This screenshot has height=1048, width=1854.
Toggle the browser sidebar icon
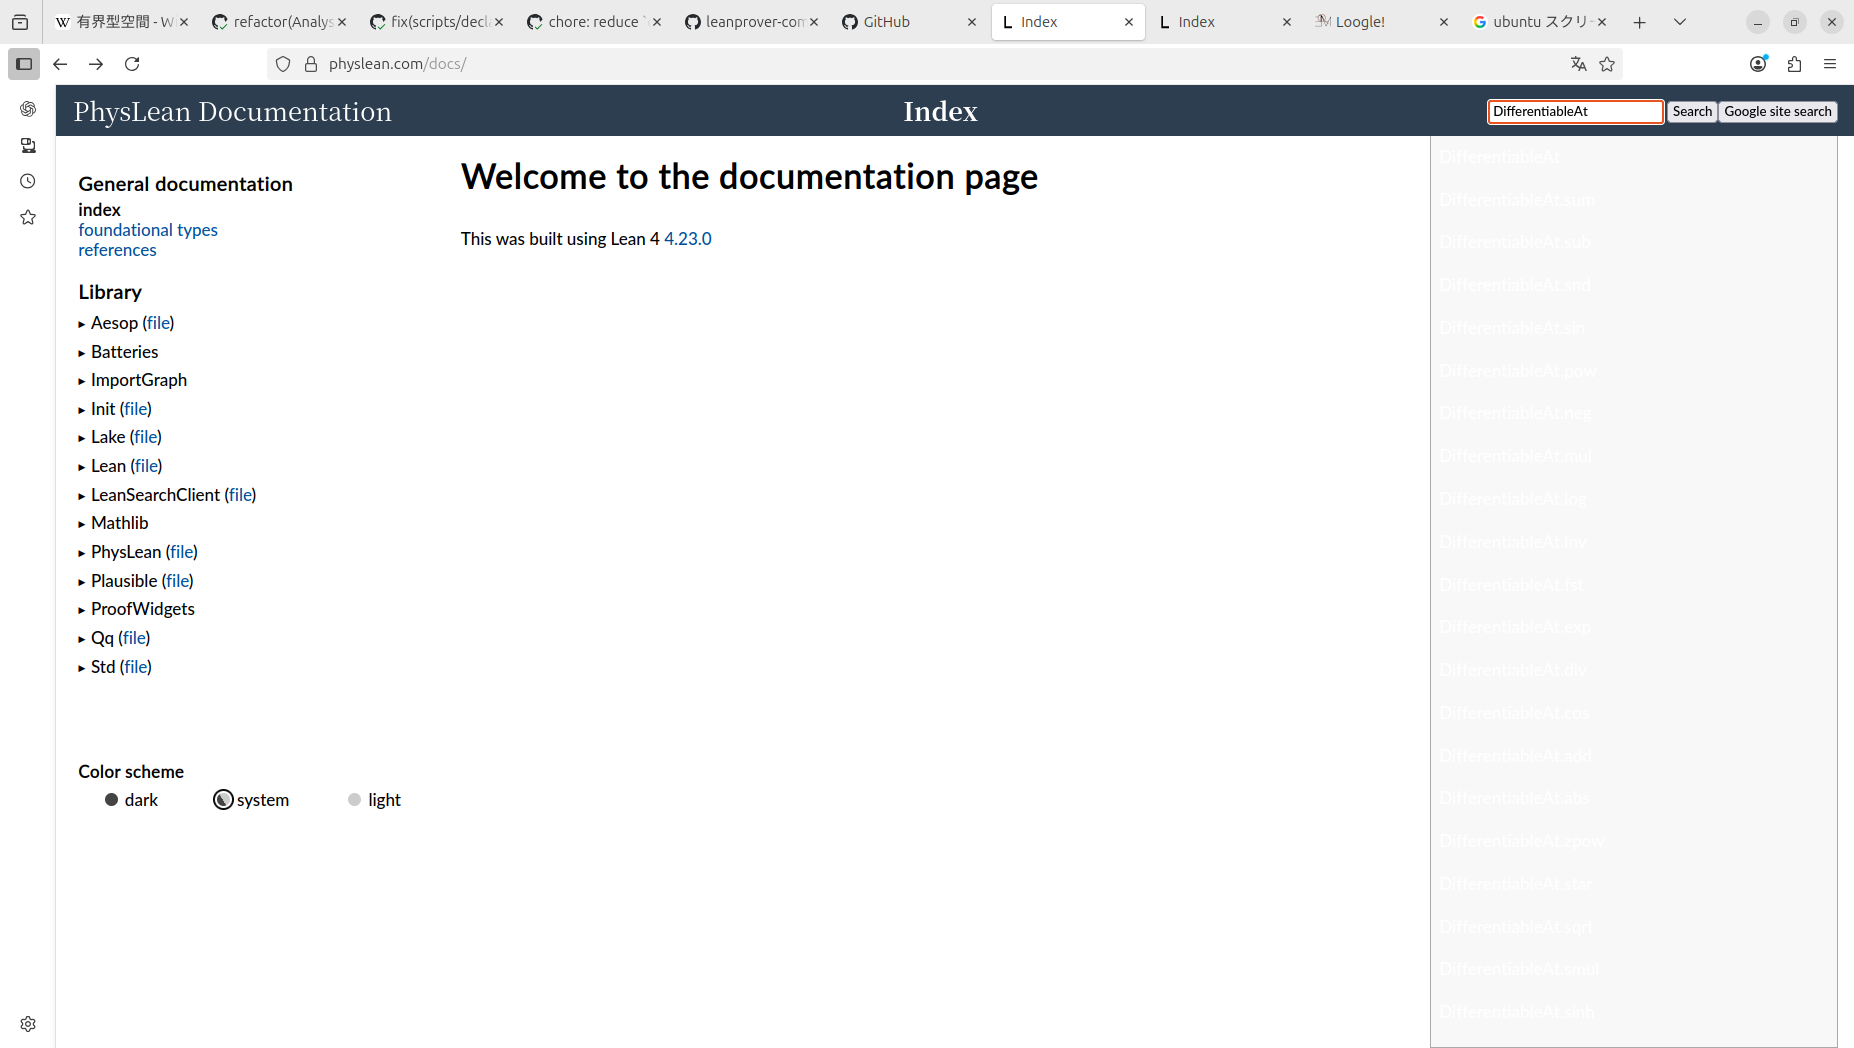click(24, 64)
